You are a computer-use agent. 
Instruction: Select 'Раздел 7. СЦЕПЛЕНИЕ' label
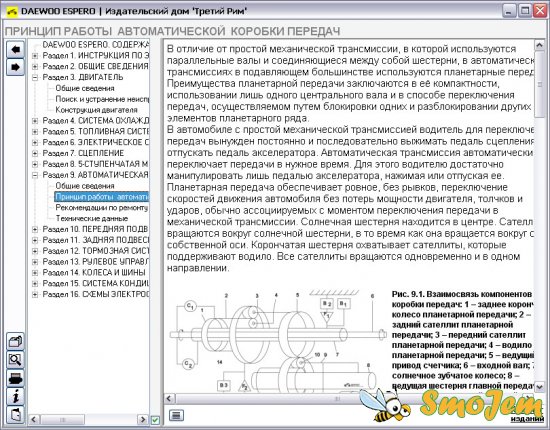tap(83, 154)
